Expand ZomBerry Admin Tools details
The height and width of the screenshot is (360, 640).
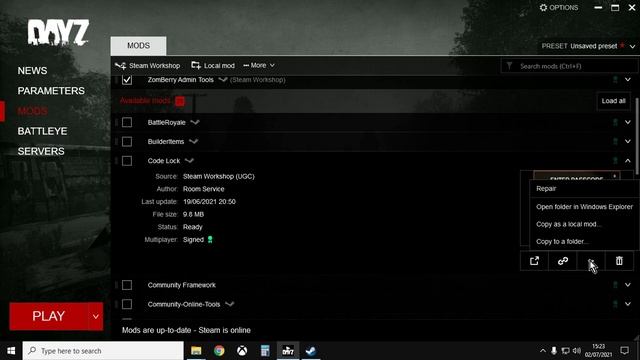point(628,79)
